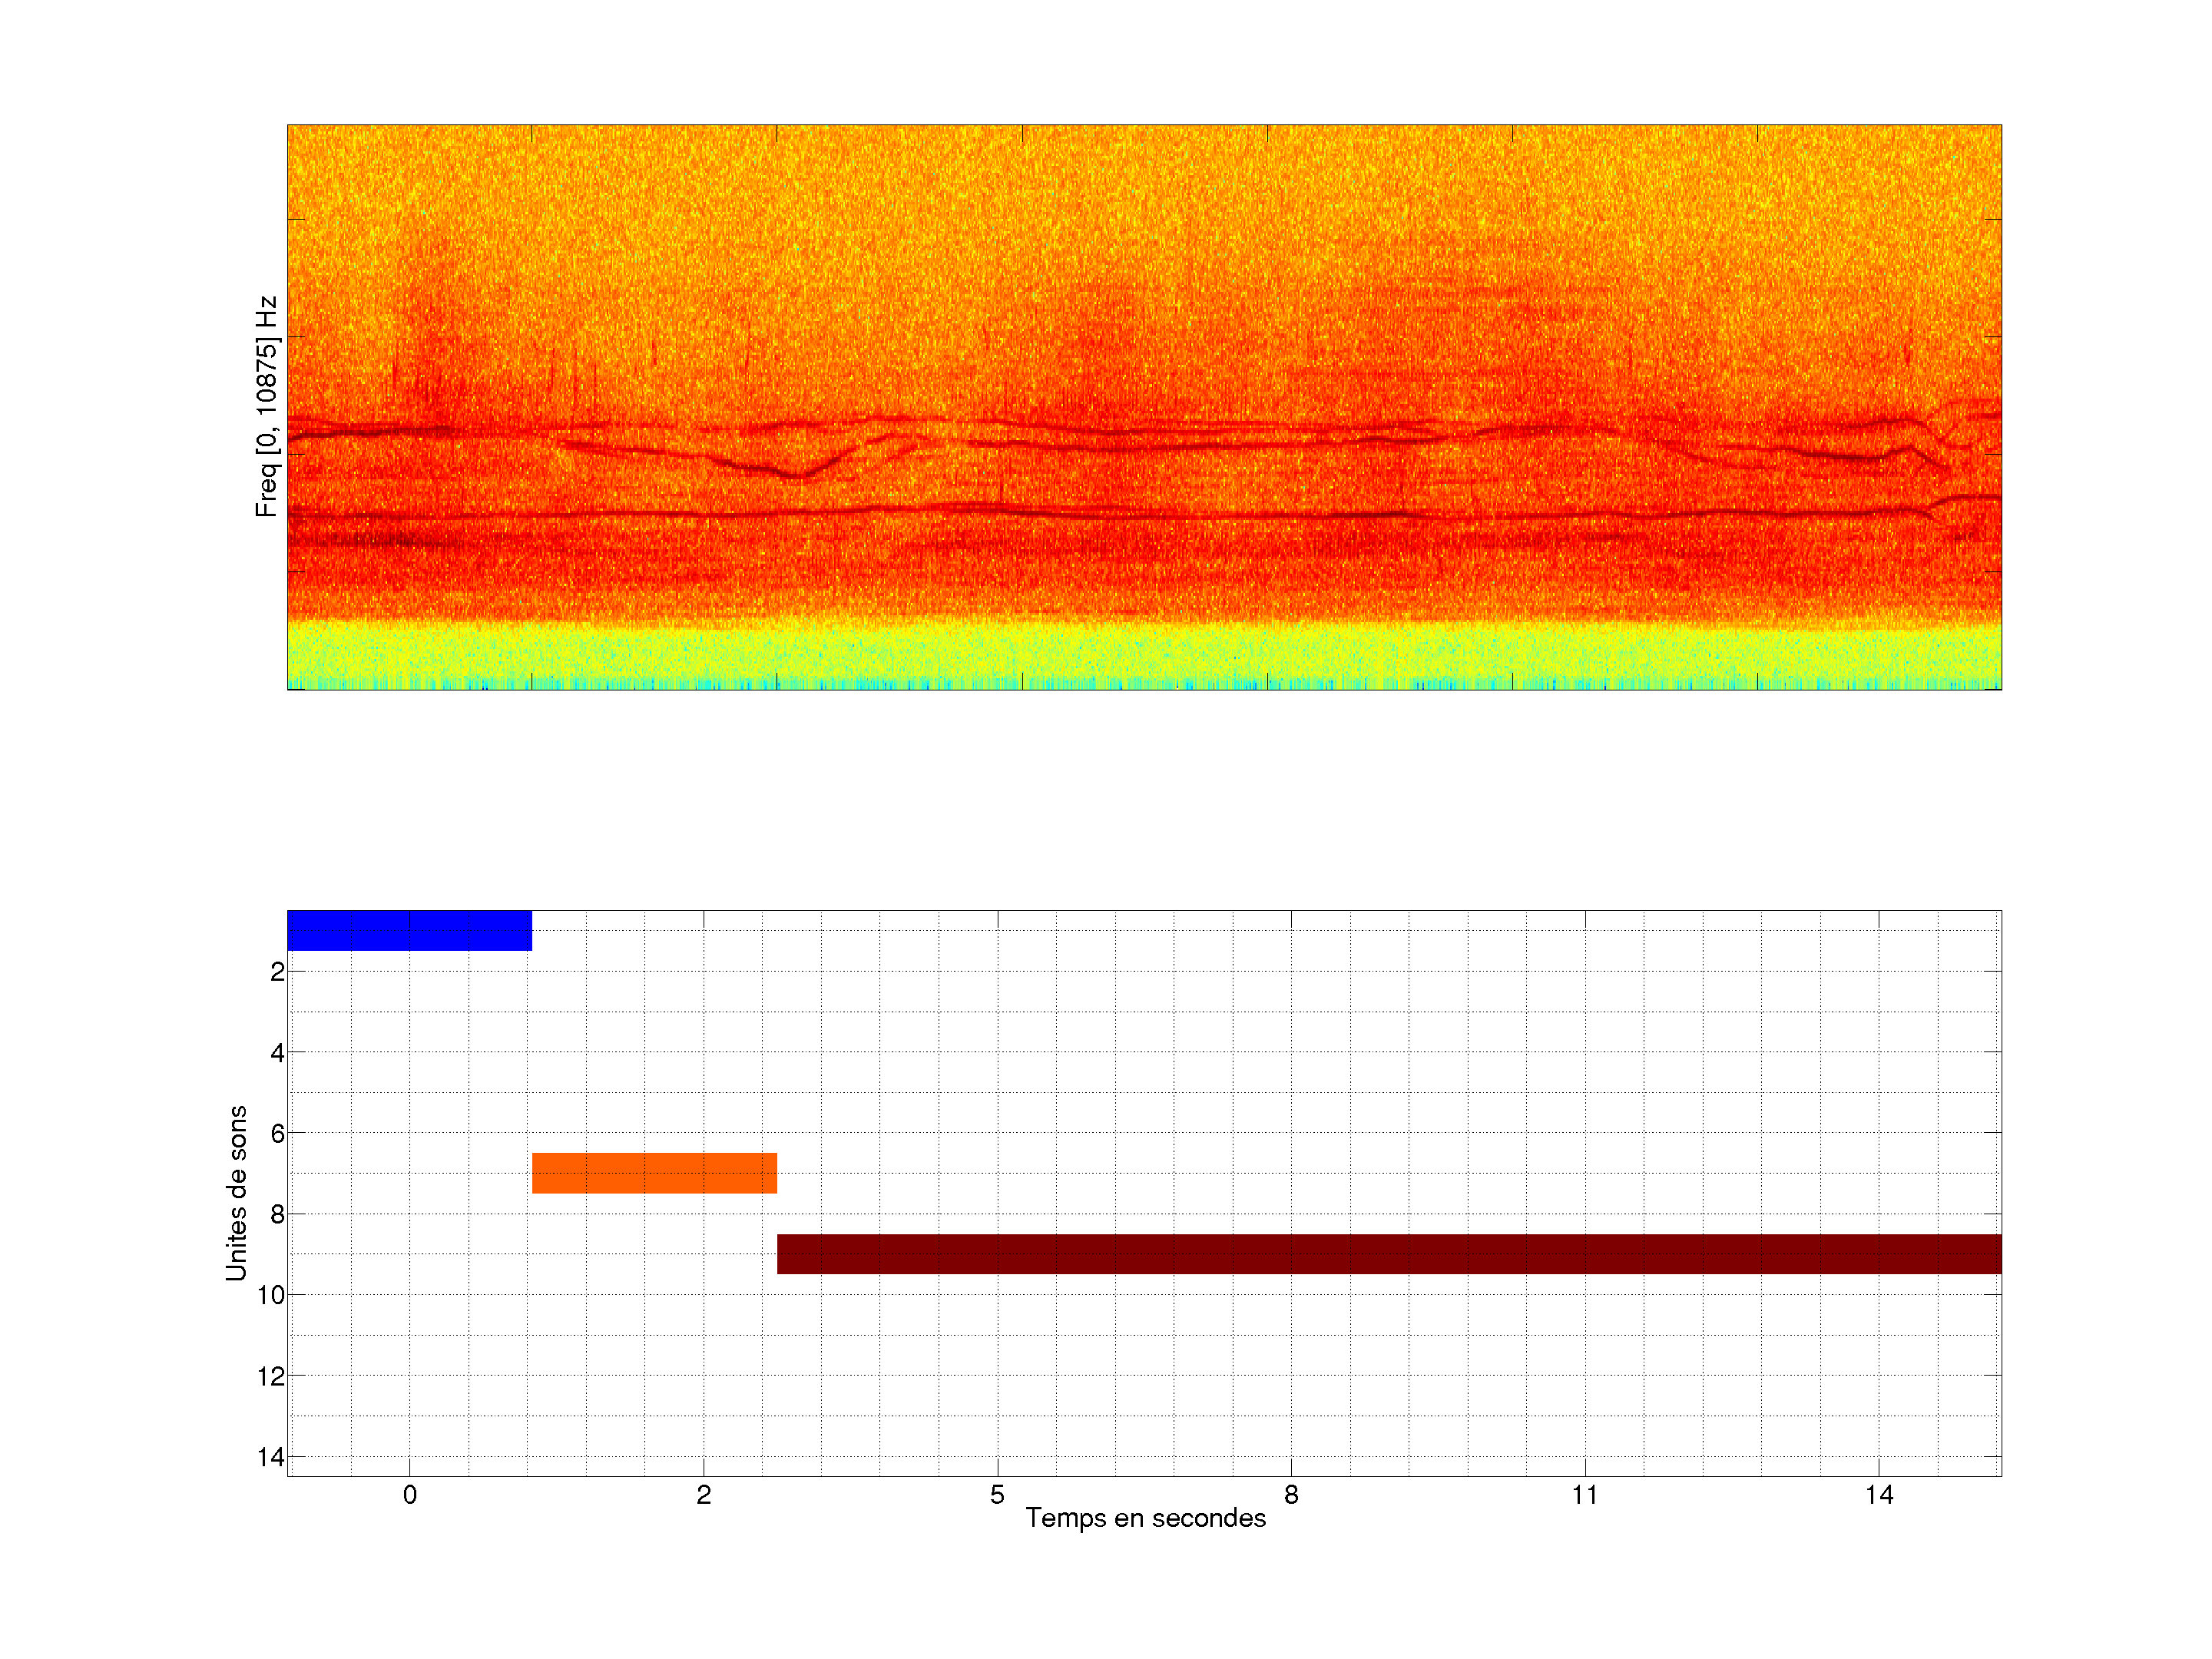Click the x-axis tick label 2

(x=703, y=1495)
